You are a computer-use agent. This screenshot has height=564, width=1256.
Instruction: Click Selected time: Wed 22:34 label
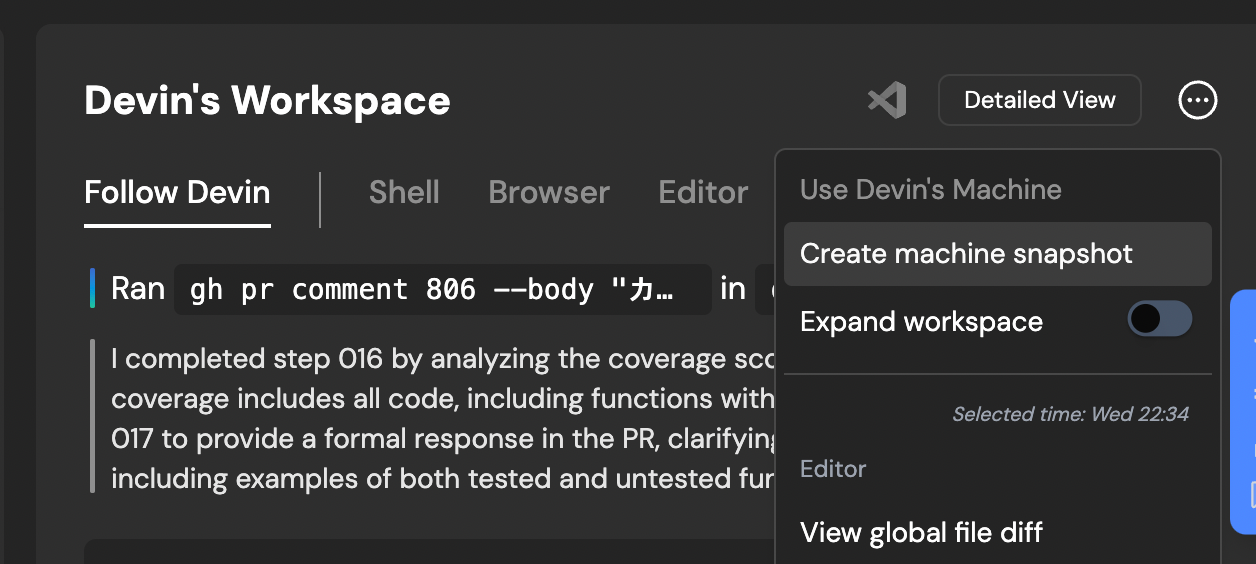point(1070,414)
